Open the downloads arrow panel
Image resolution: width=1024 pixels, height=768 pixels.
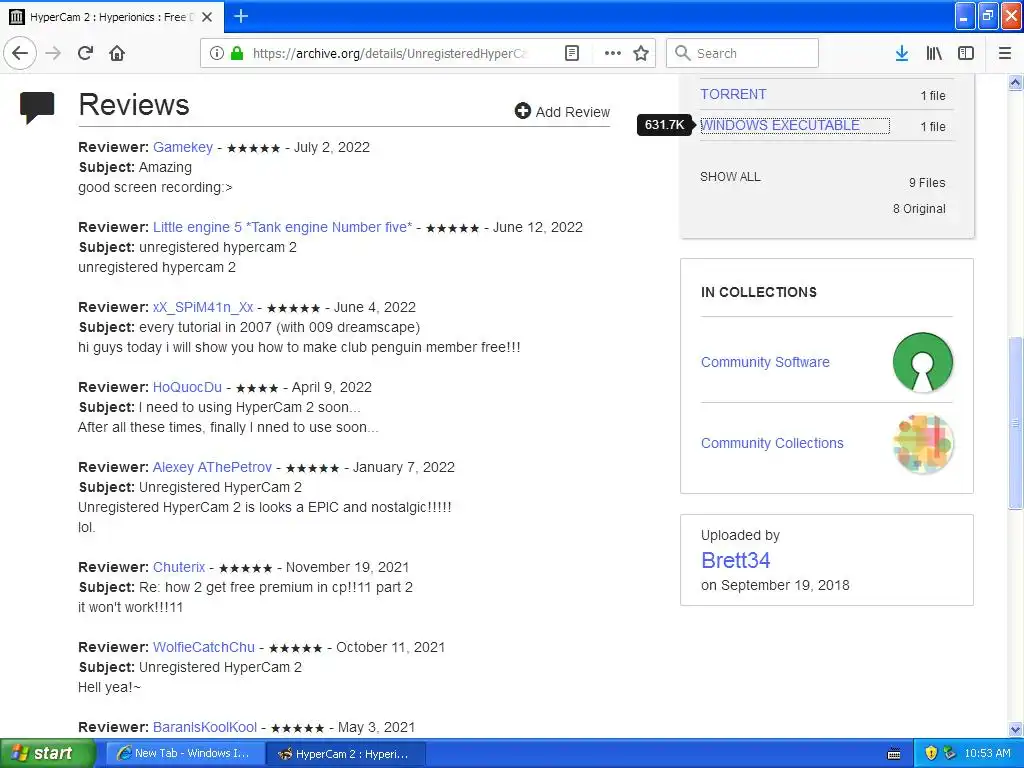[901, 53]
